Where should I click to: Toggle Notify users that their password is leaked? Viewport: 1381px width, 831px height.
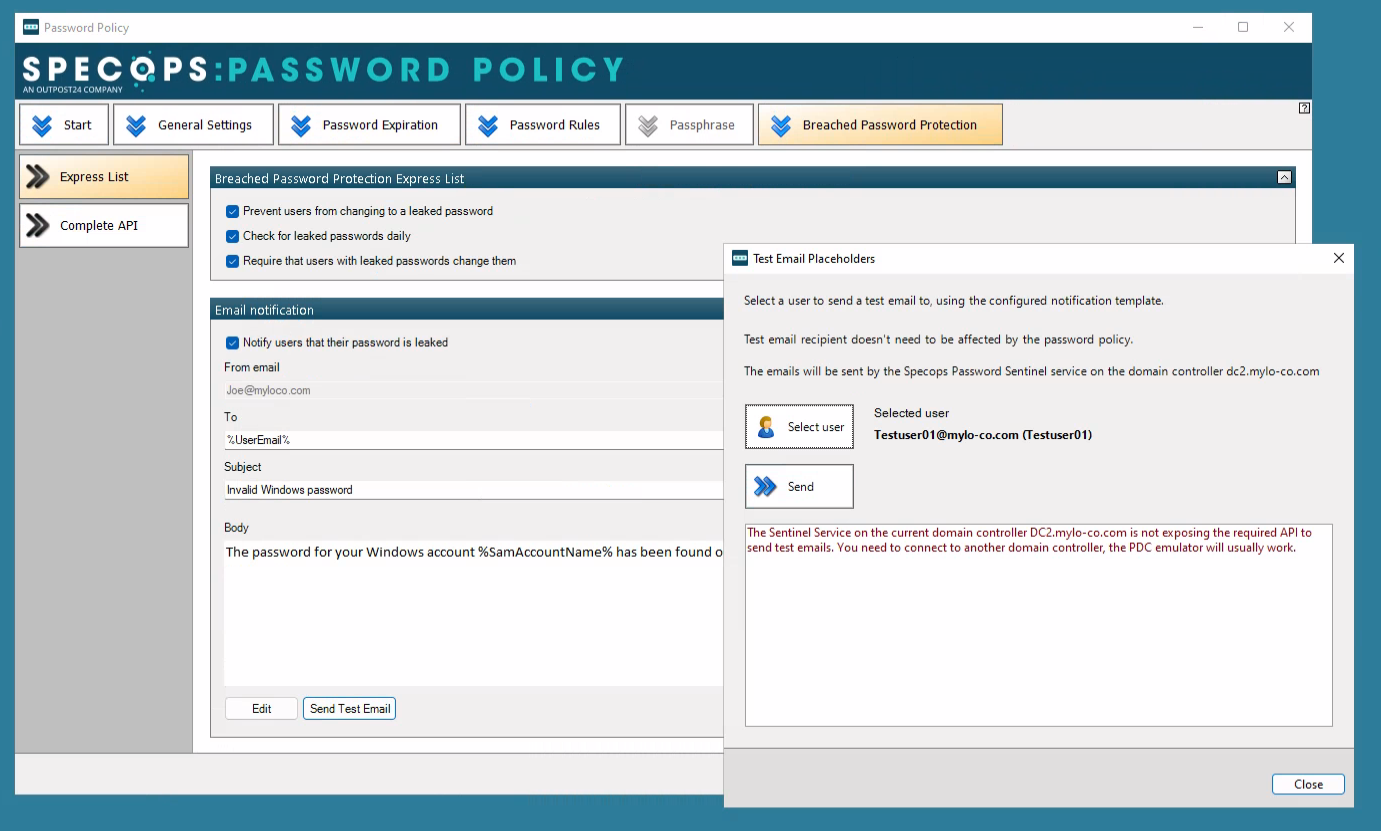tap(232, 342)
